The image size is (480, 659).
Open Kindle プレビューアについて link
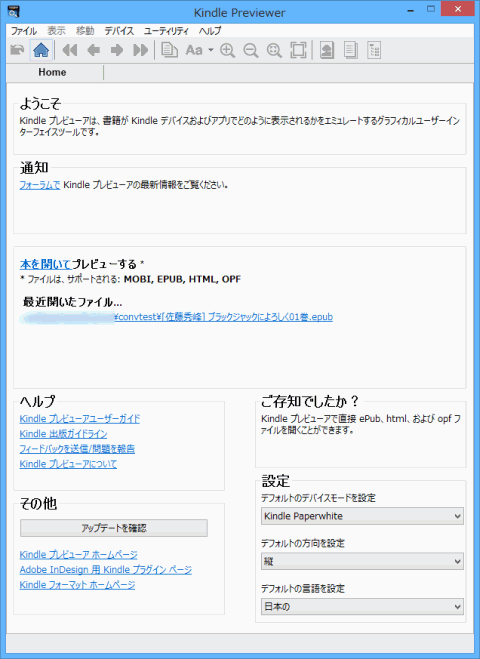click(68, 464)
